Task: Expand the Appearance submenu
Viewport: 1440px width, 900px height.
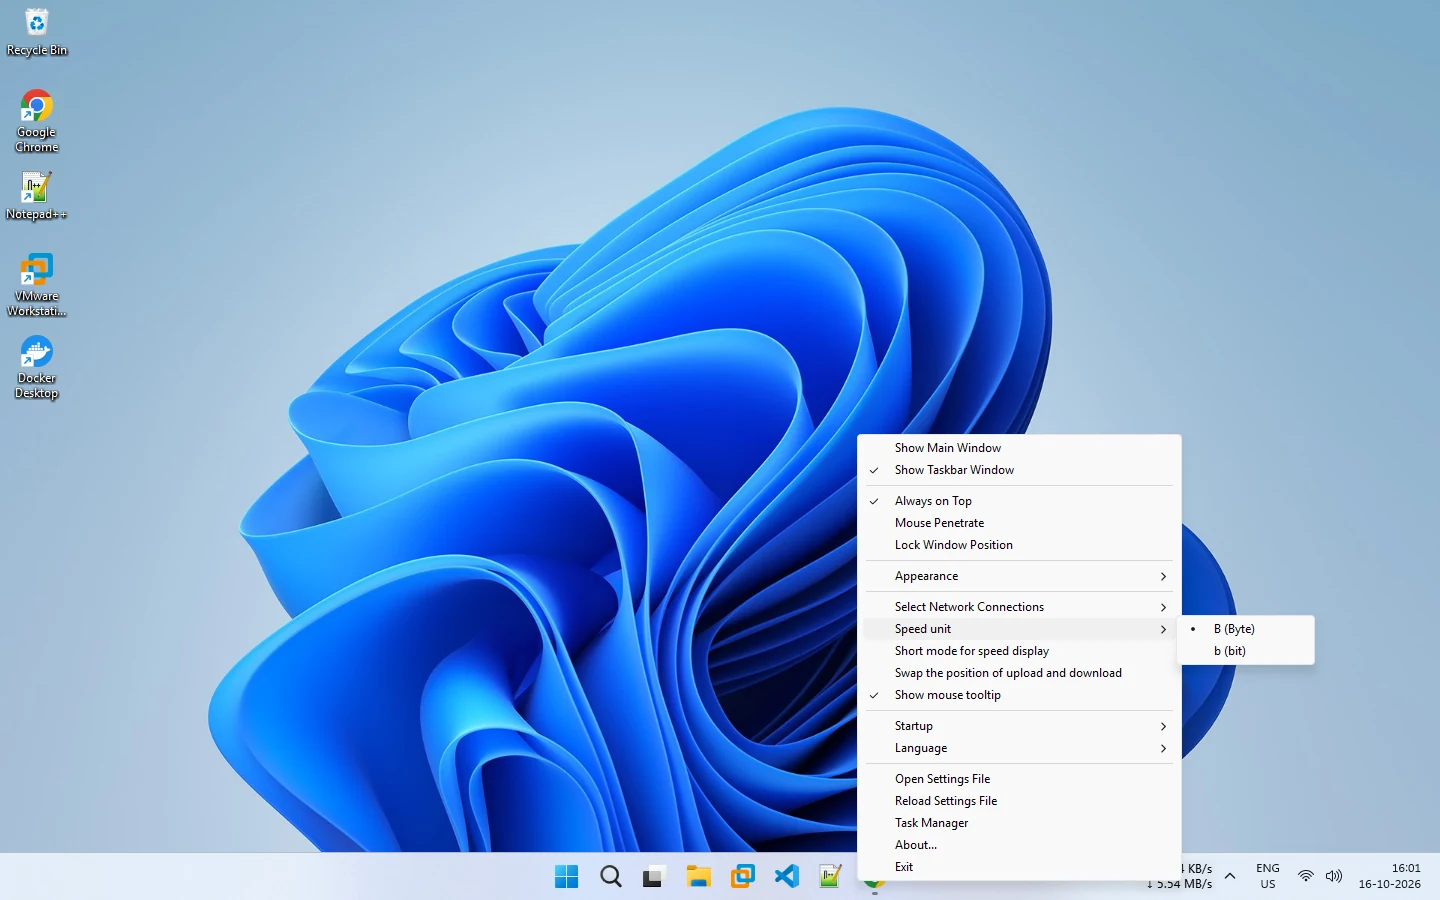Action: point(1019,576)
